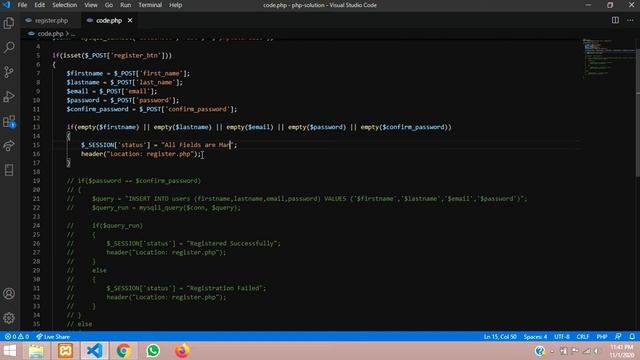Open the editor More Actions ellipsis

(630, 20)
